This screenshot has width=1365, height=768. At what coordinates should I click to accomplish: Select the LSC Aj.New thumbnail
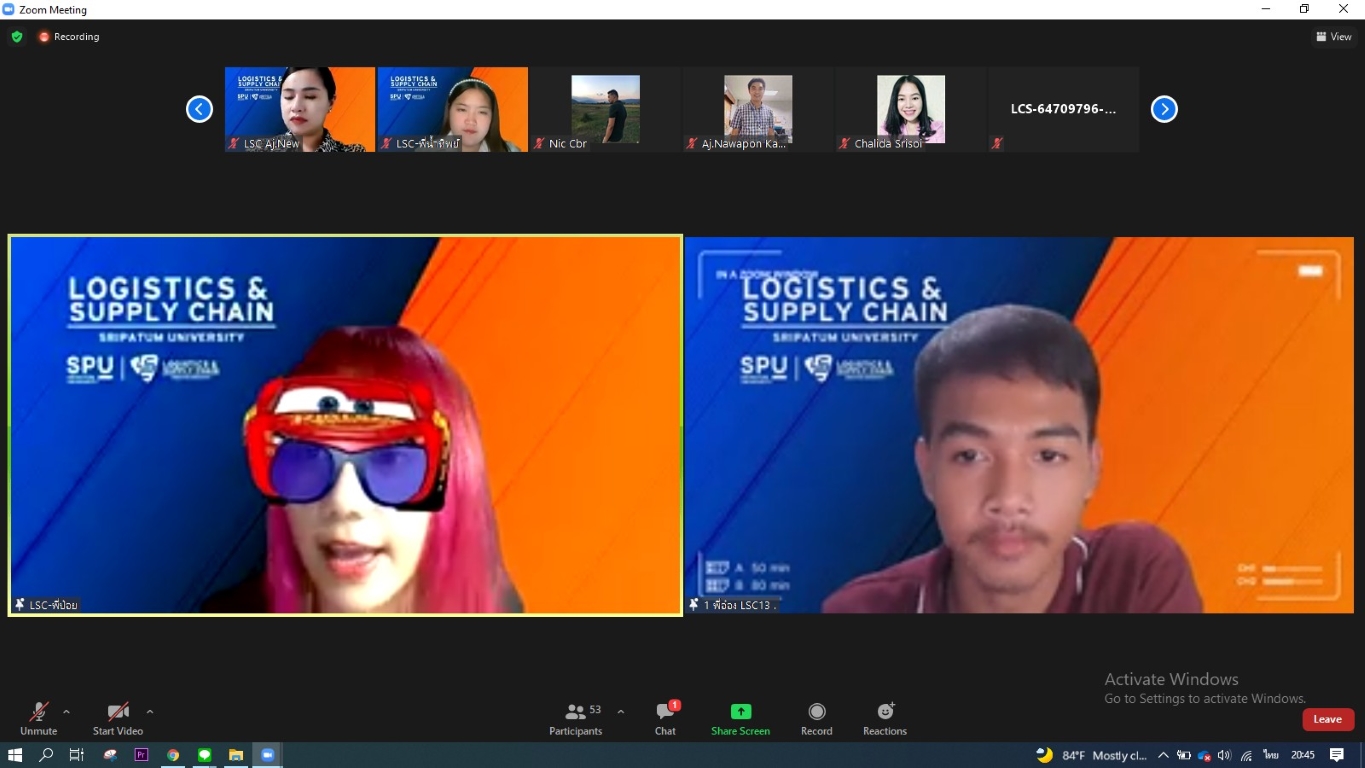point(300,109)
